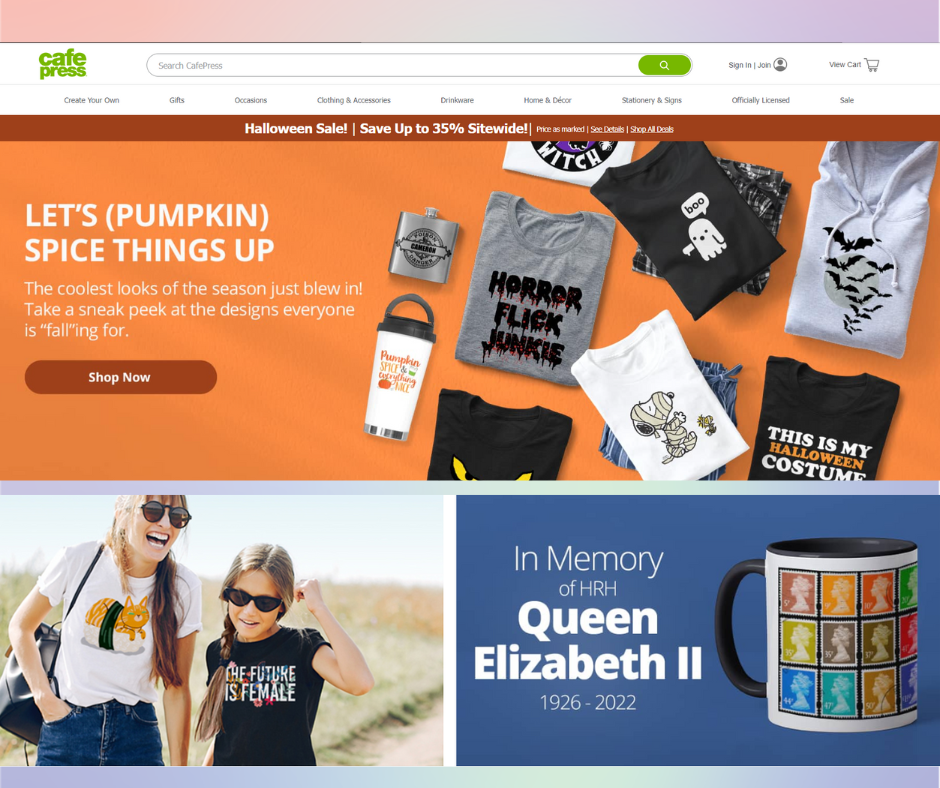This screenshot has width=940, height=788.
Task: Follow the Shop All Deals link
Action: pos(652,129)
